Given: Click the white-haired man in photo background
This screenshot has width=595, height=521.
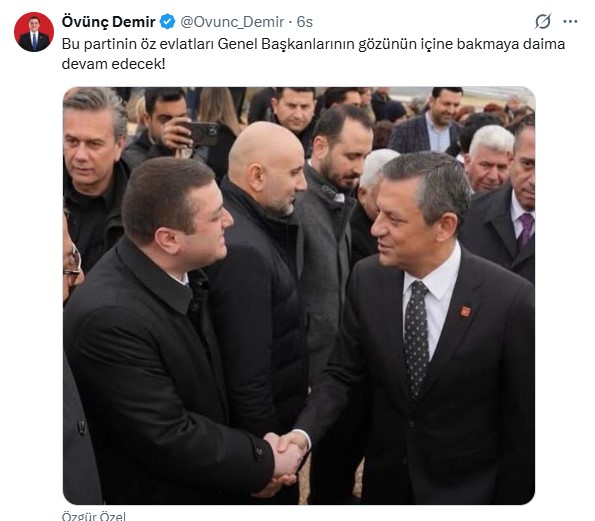Looking at the screenshot, I should [x=488, y=157].
